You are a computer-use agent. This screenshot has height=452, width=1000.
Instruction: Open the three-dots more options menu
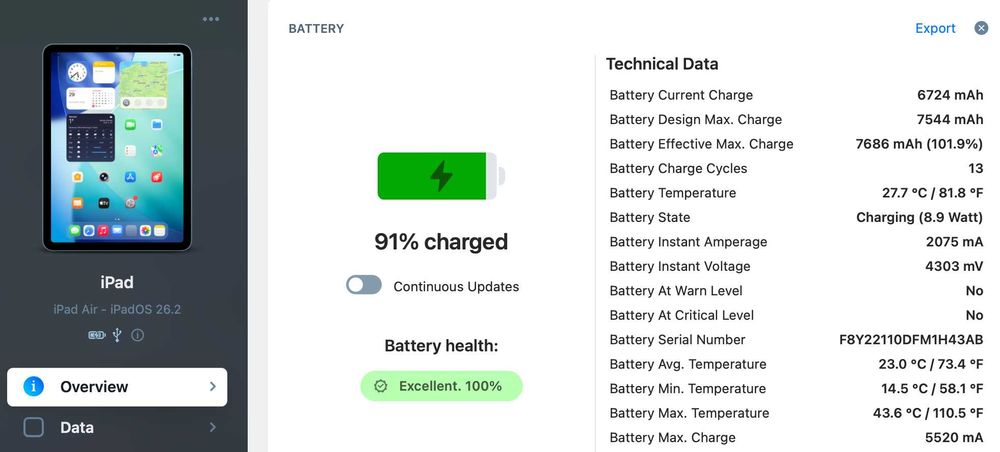tap(211, 19)
